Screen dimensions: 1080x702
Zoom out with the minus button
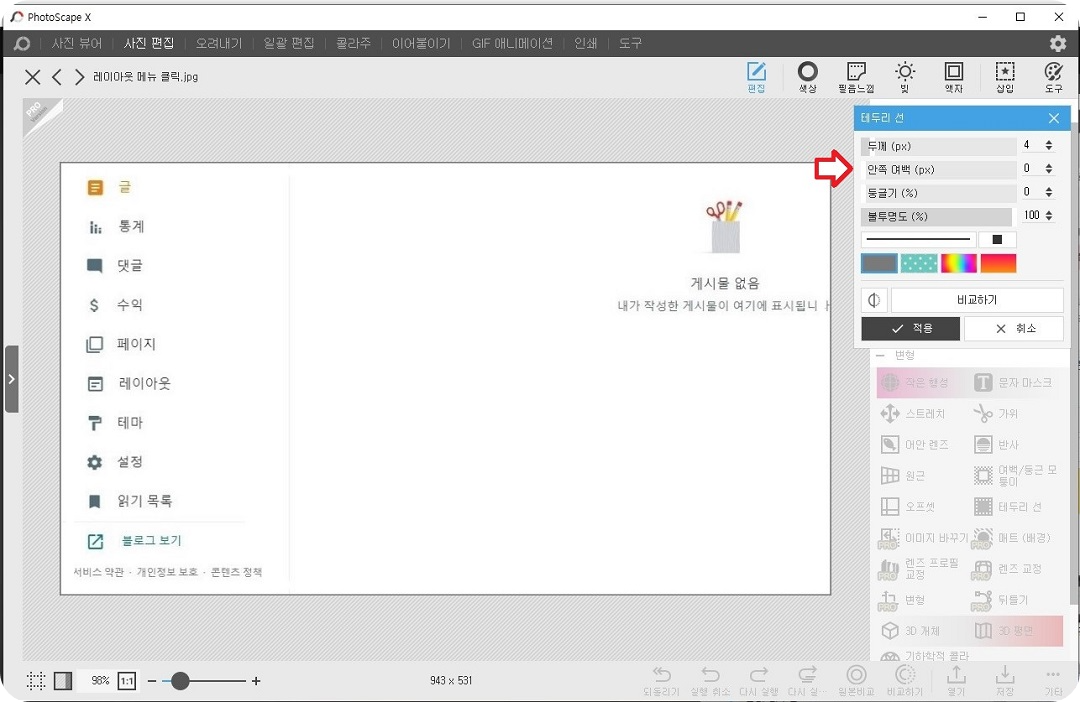tap(152, 681)
